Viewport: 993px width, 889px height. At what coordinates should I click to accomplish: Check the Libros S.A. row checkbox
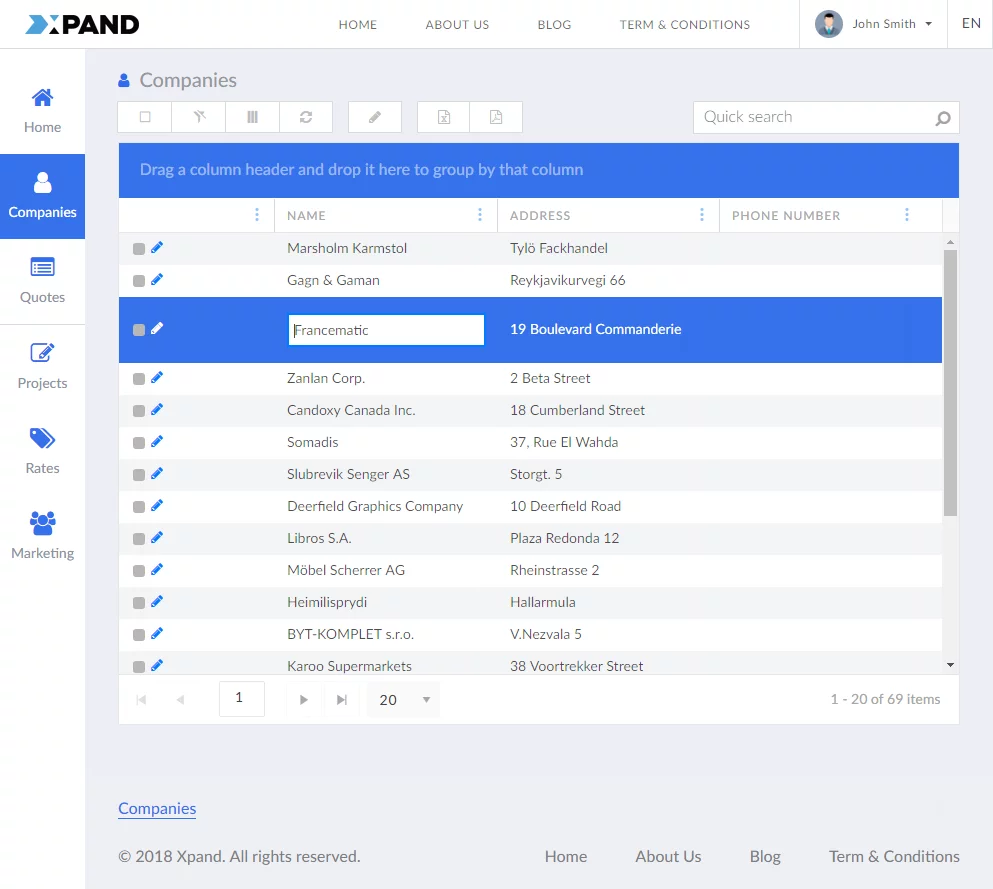(x=139, y=539)
